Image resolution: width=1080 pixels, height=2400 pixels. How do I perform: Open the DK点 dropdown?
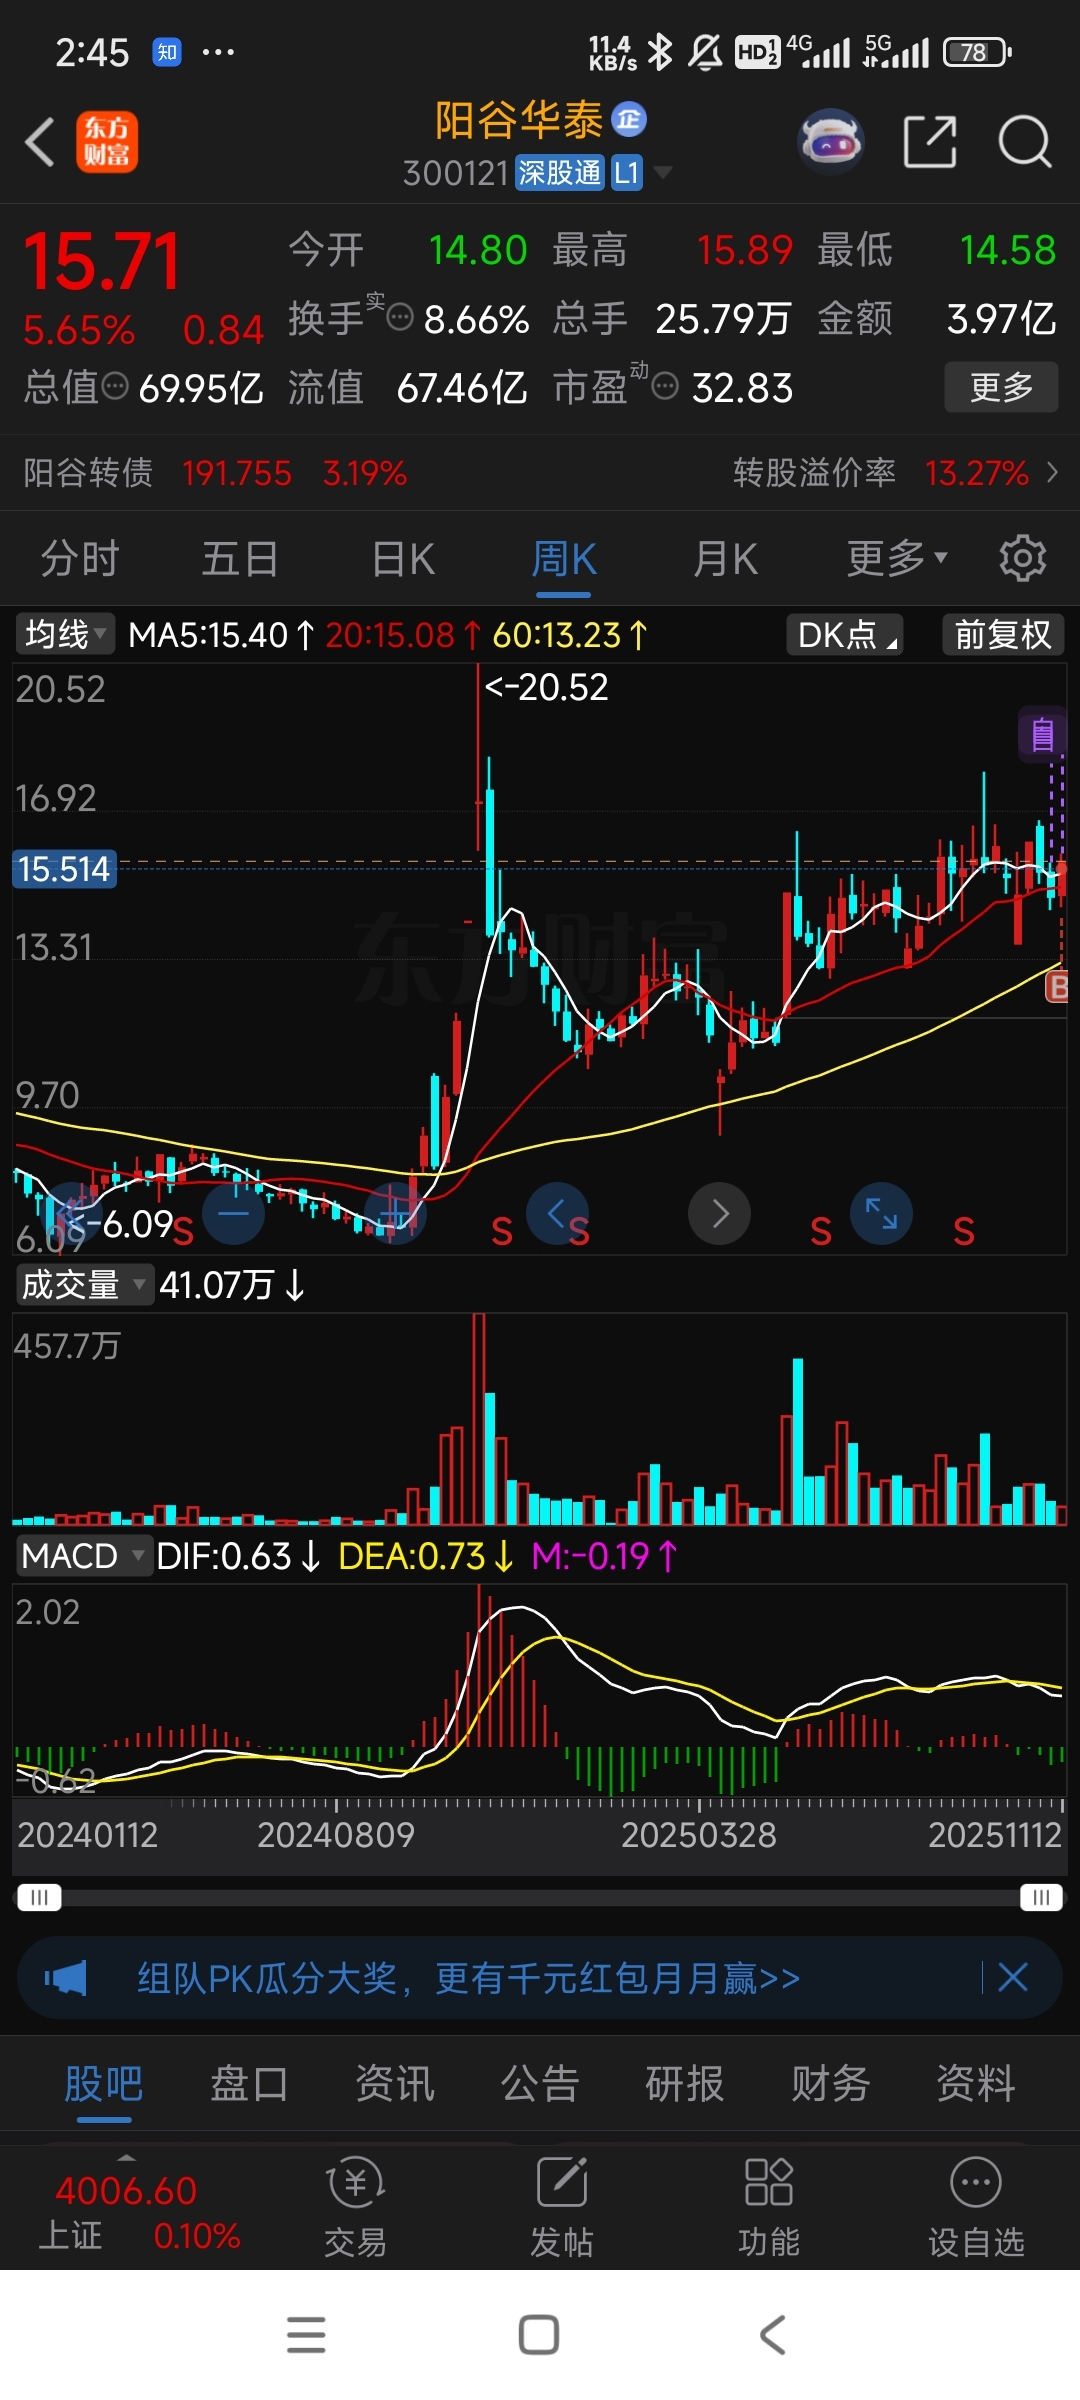846,634
